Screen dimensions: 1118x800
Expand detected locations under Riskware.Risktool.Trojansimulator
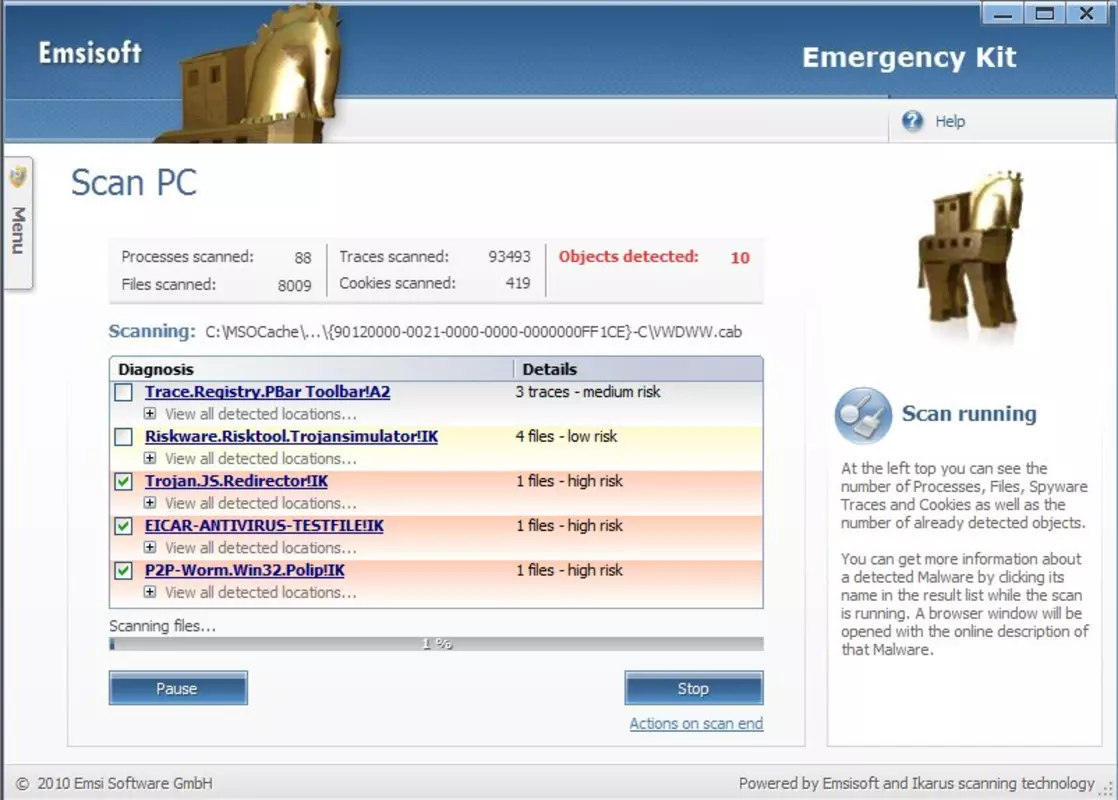(x=150, y=458)
